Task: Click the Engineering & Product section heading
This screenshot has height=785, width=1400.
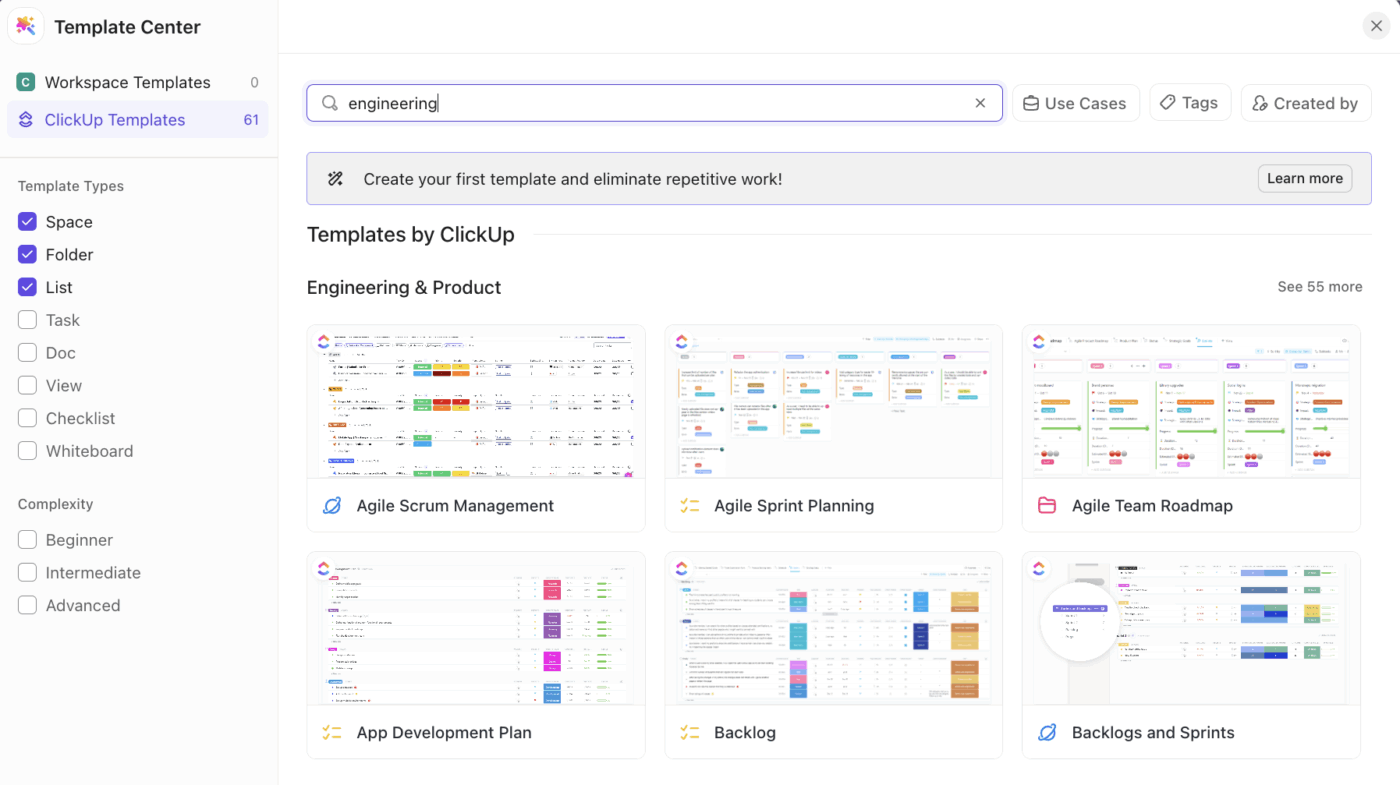Action: point(404,287)
